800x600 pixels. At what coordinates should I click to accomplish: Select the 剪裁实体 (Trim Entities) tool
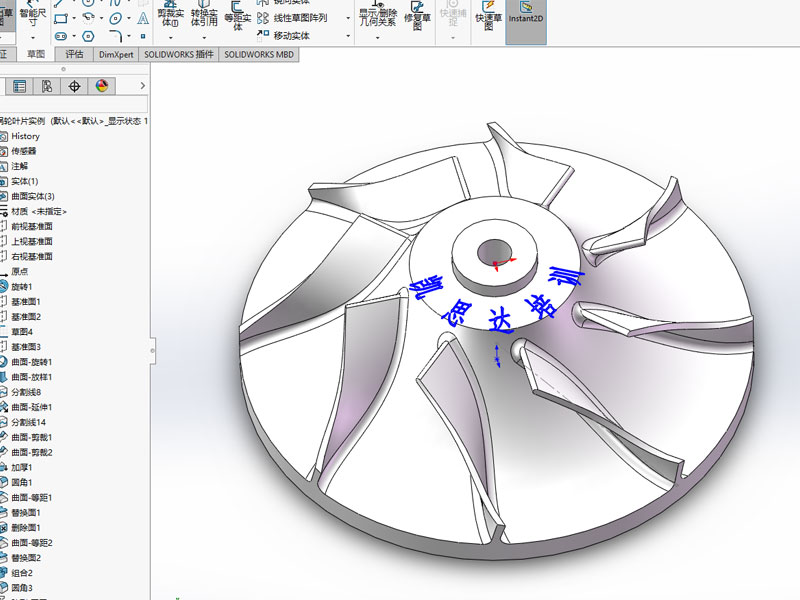click(171, 16)
